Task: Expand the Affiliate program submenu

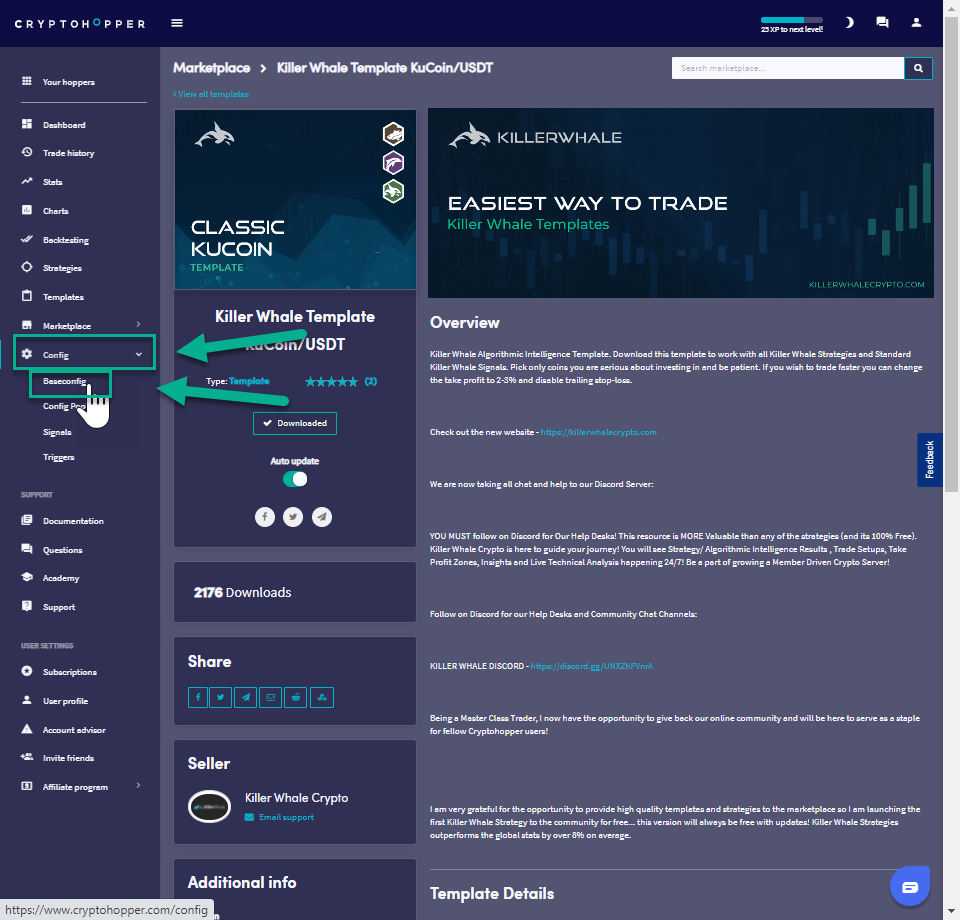Action: point(138,786)
